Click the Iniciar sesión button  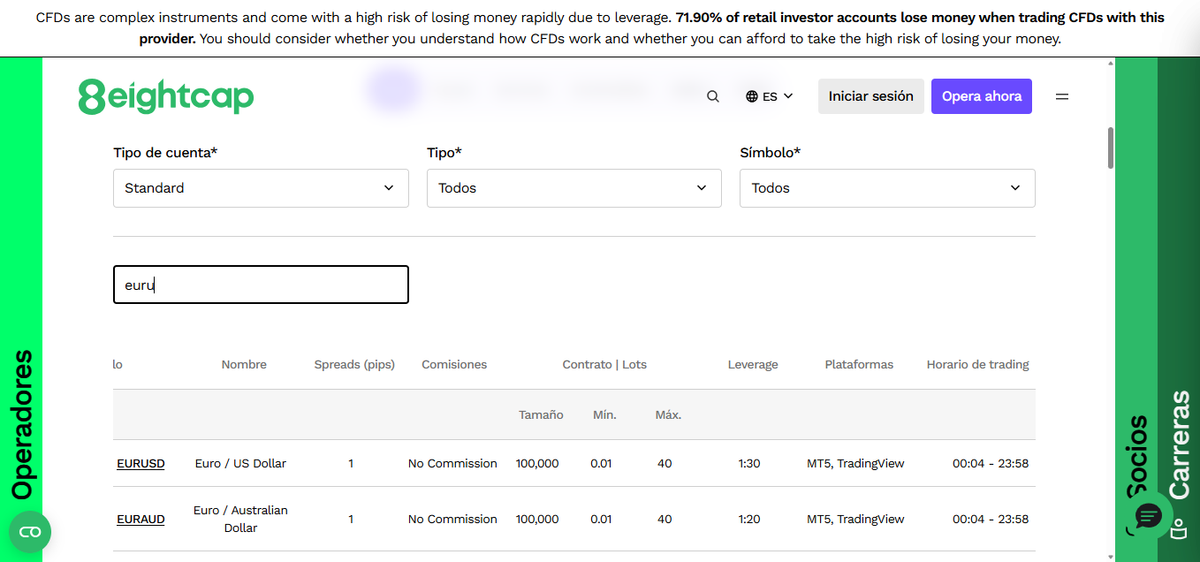[x=871, y=96]
